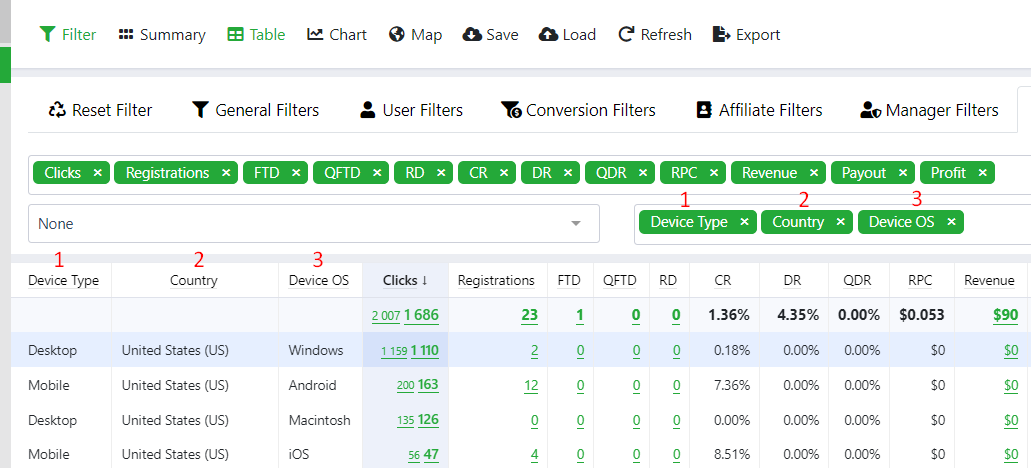Open the Conversion Filters tab
Viewport: 1031px width, 468px height.
(x=578, y=110)
